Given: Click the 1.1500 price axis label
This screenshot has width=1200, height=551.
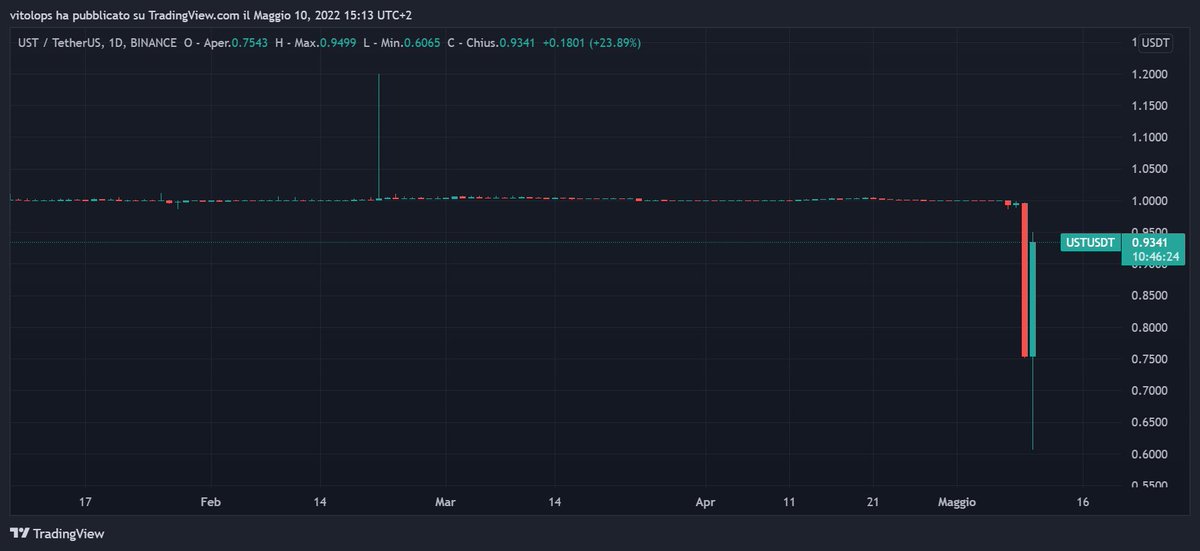Looking at the screenshot, I should click(x=1149, y=106).
